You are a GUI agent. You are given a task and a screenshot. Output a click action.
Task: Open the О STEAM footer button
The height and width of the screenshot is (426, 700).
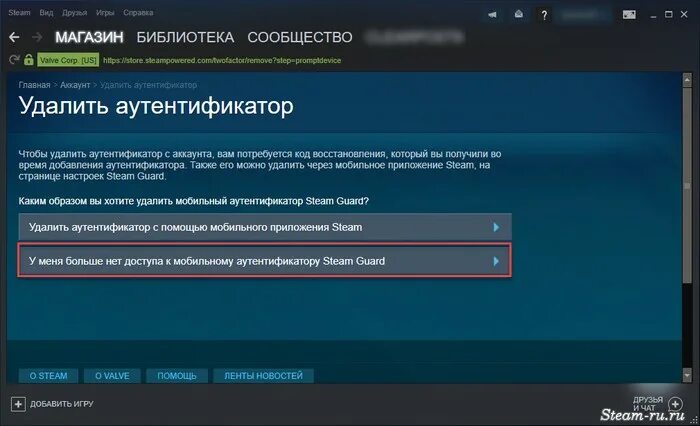pyautogui.click(x=48, y=376)
